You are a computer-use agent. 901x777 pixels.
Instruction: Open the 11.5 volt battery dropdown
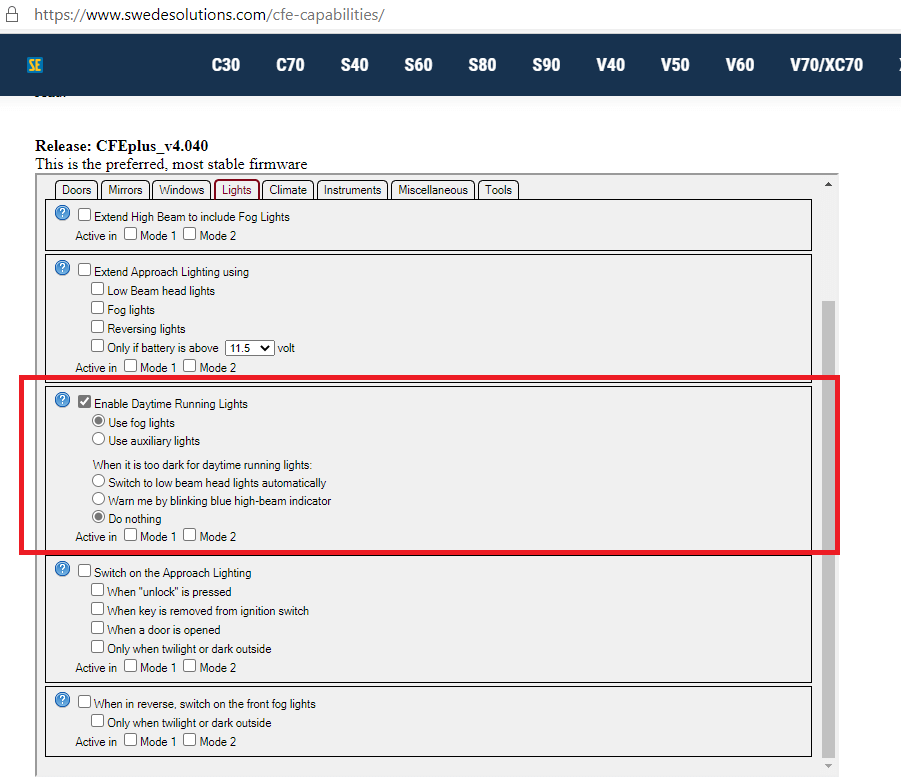tap(249, 348)
